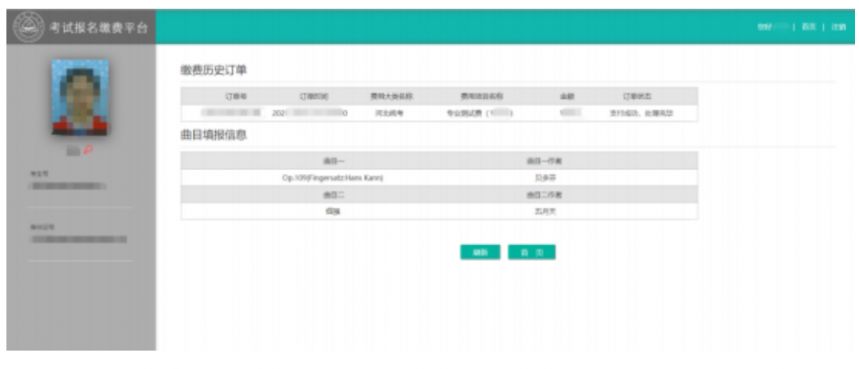Click the order time cell starting with 202
This screenshot has height=369, width=859.
coord(310,113)
